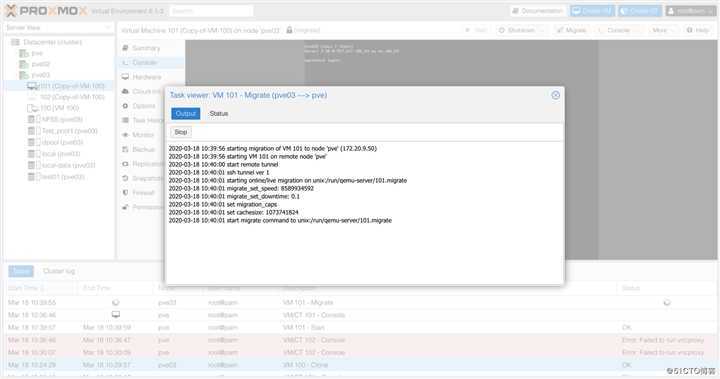Viewport: 720px width, 379px height.
Task: Click the Options gear icon
Action: (x=125, y=106)
